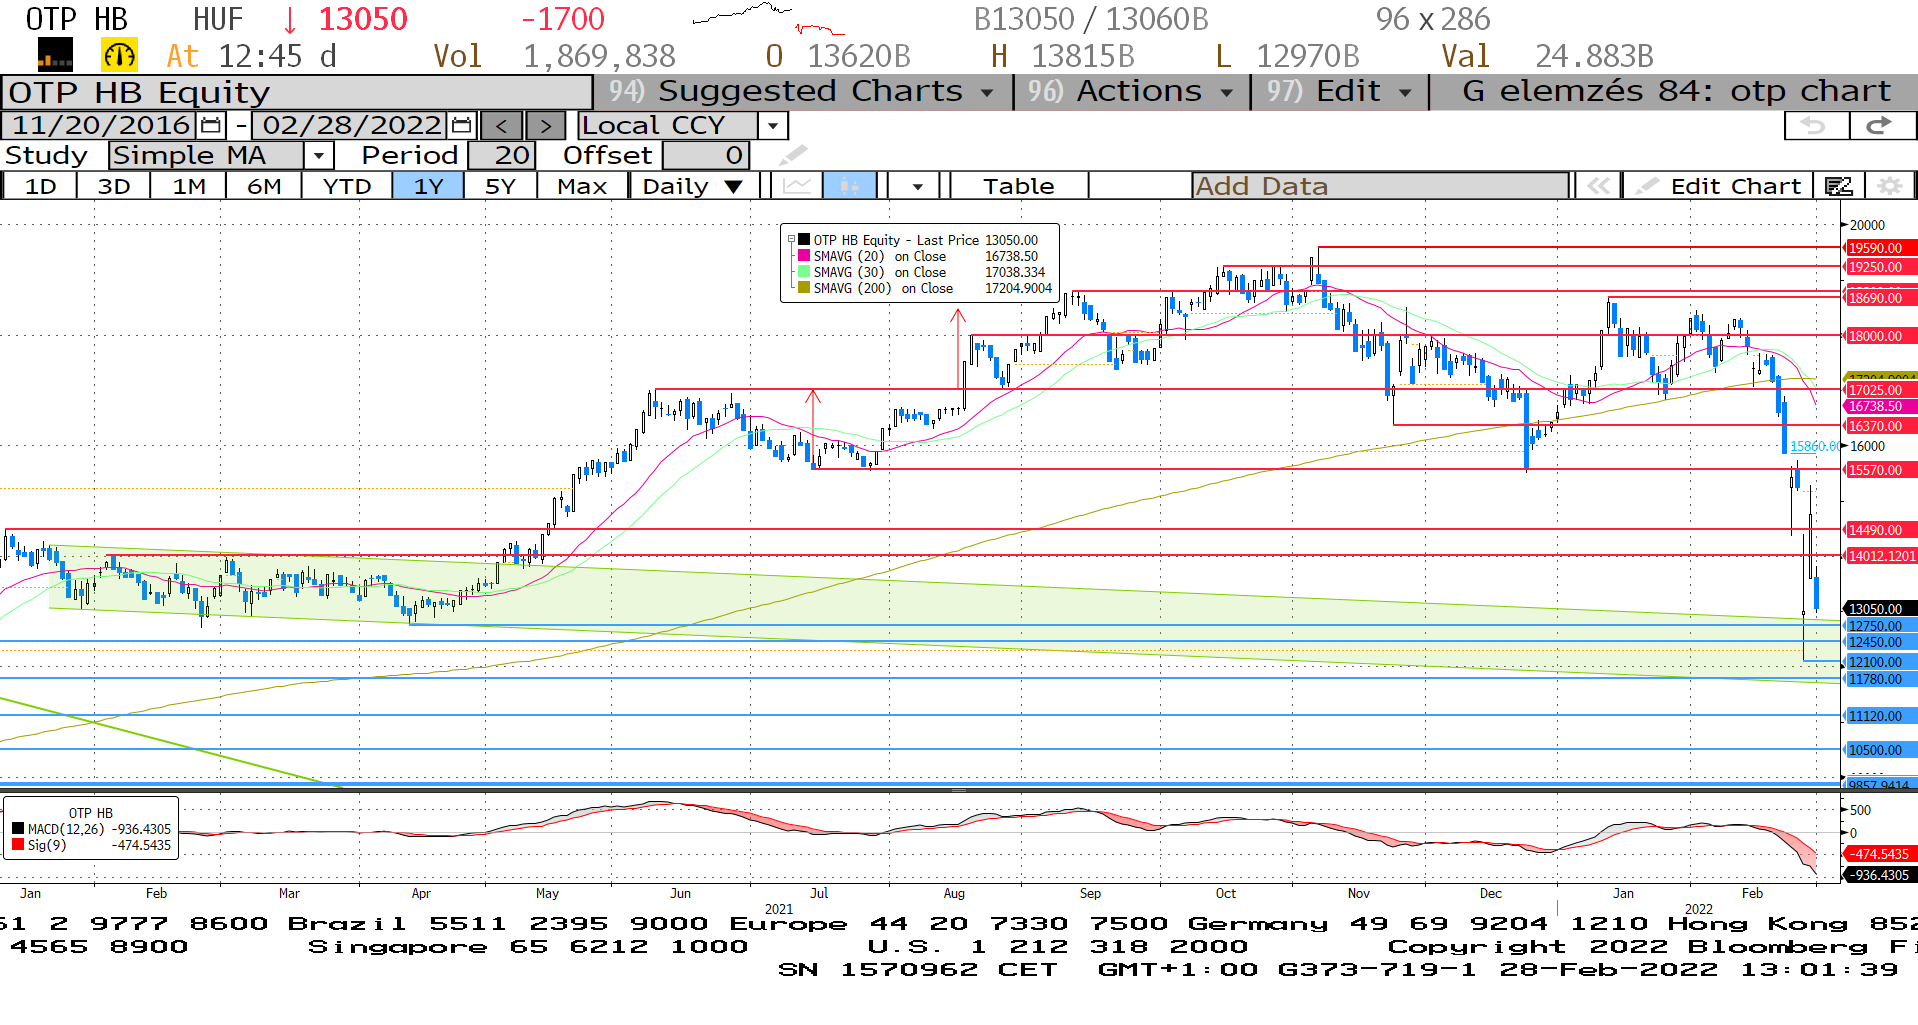
Task: Click the Period value field 20
Action: (502, 156)
